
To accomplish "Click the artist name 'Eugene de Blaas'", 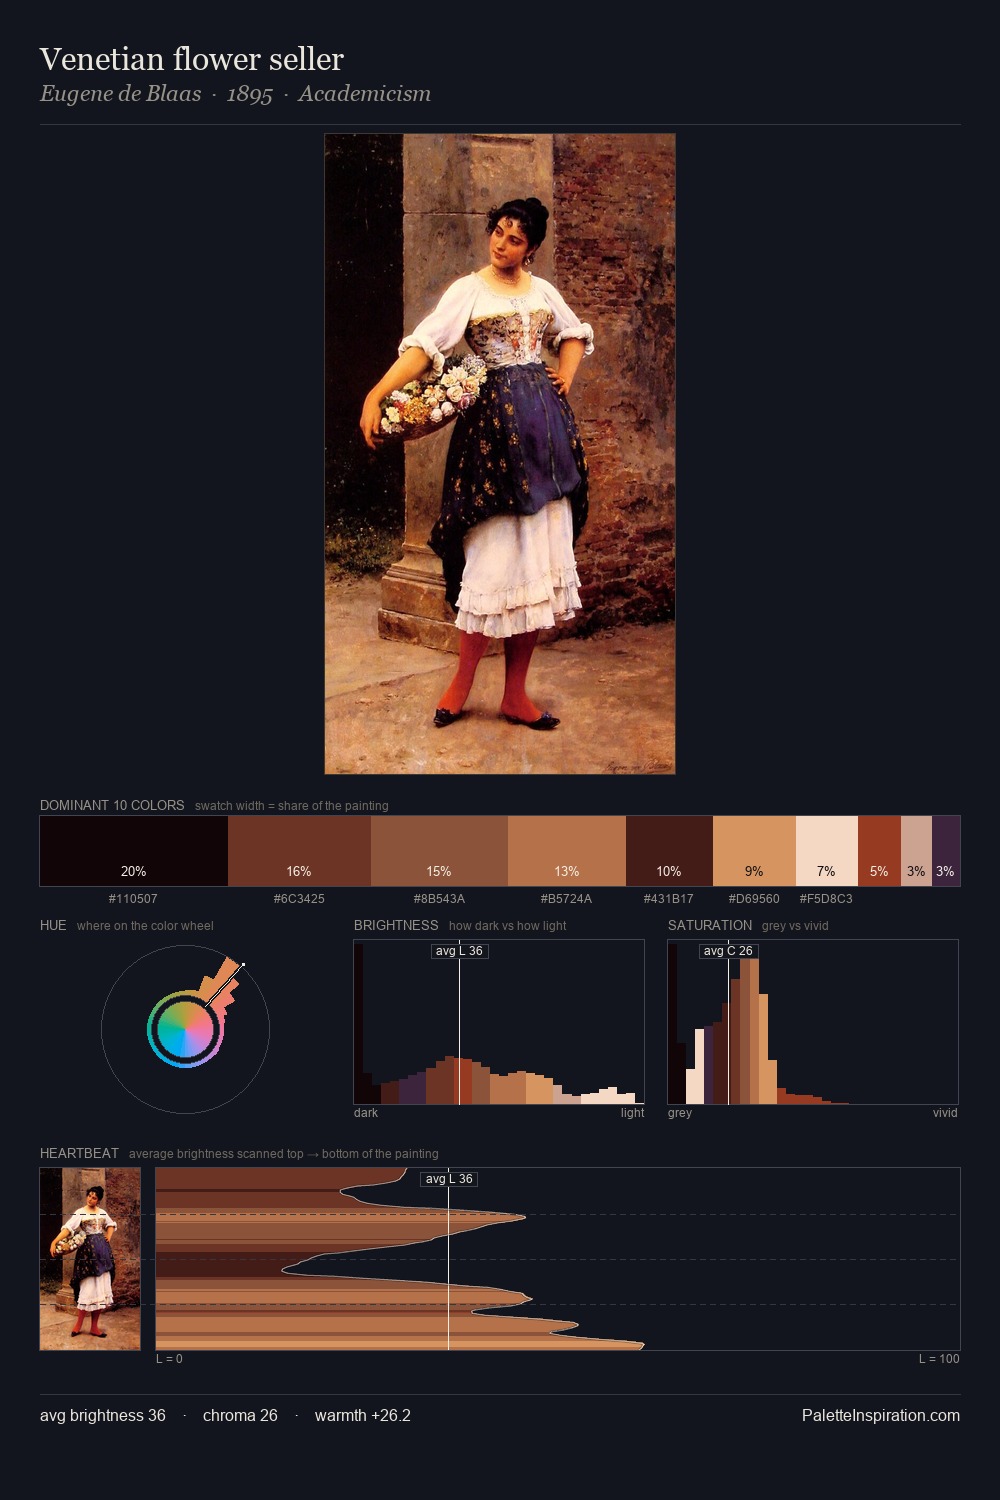I will [x=120, y=94].
